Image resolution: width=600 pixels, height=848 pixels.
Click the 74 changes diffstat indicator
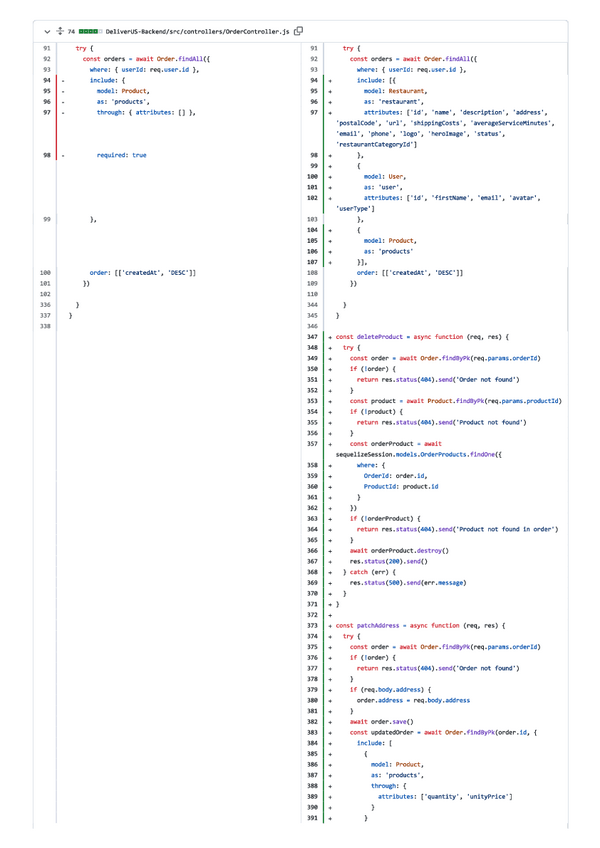[84, 32]
